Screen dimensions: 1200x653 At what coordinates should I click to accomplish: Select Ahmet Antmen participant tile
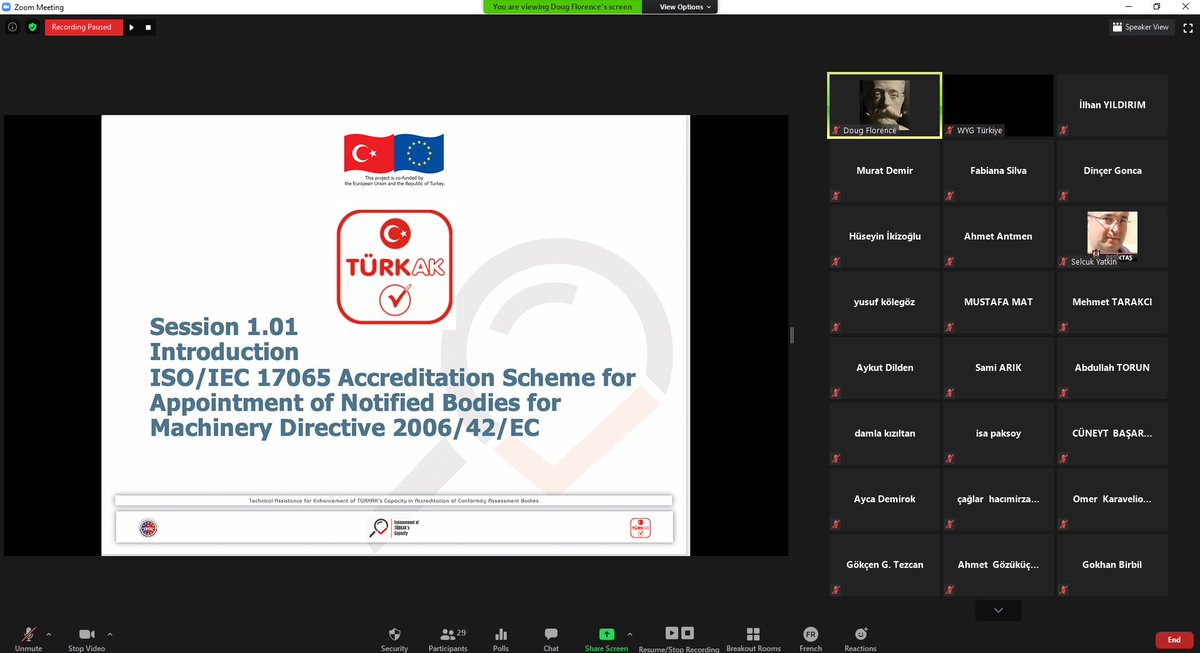pos(998,237)
